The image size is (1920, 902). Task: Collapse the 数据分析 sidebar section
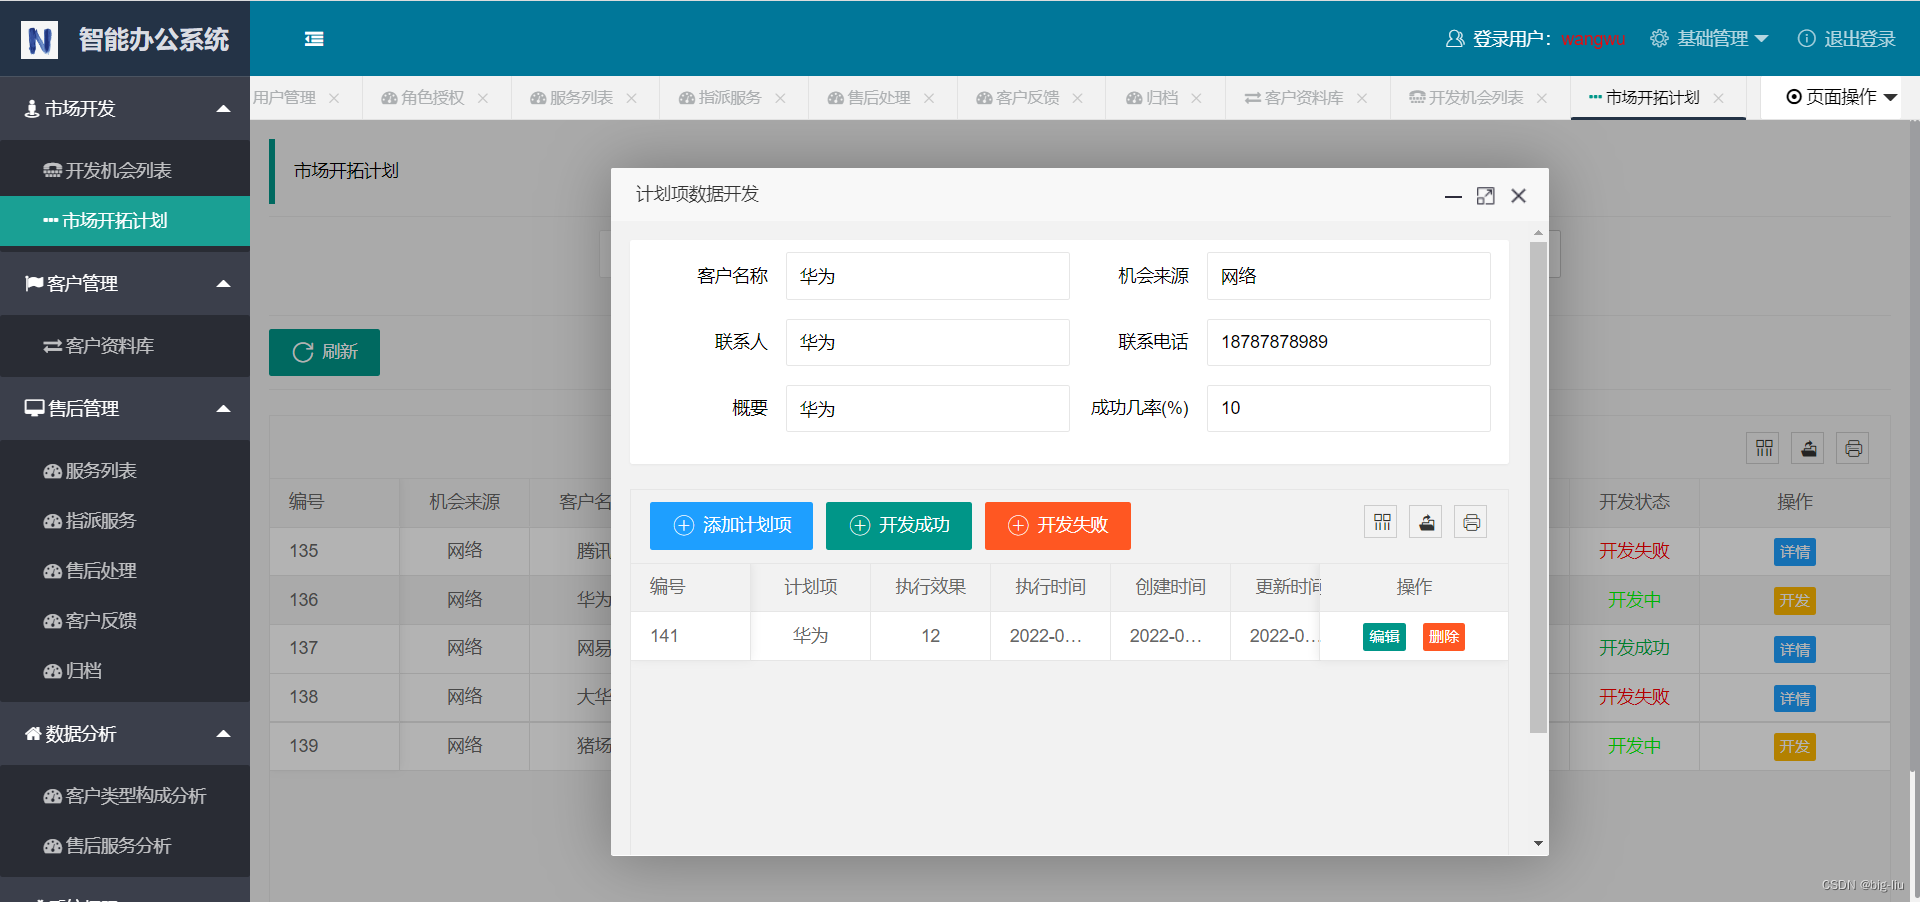[x=125, y=734]
